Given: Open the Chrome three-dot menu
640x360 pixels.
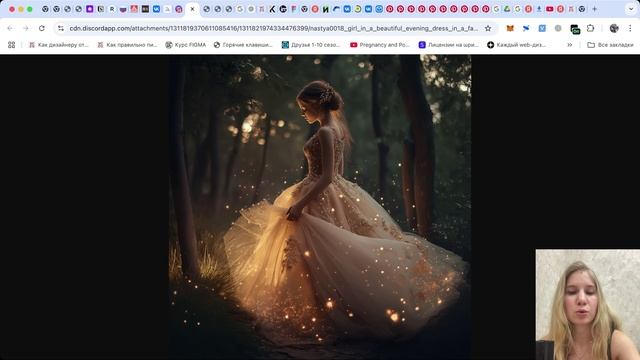Looking at the screenshot, I should coord(630,29).
